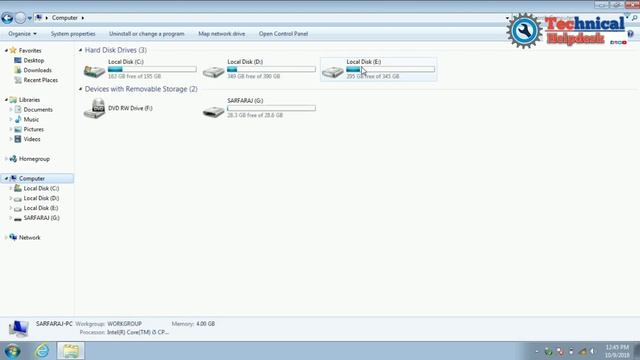
Task: Collapse the Favorites tree node
Action: pos(6,51)
